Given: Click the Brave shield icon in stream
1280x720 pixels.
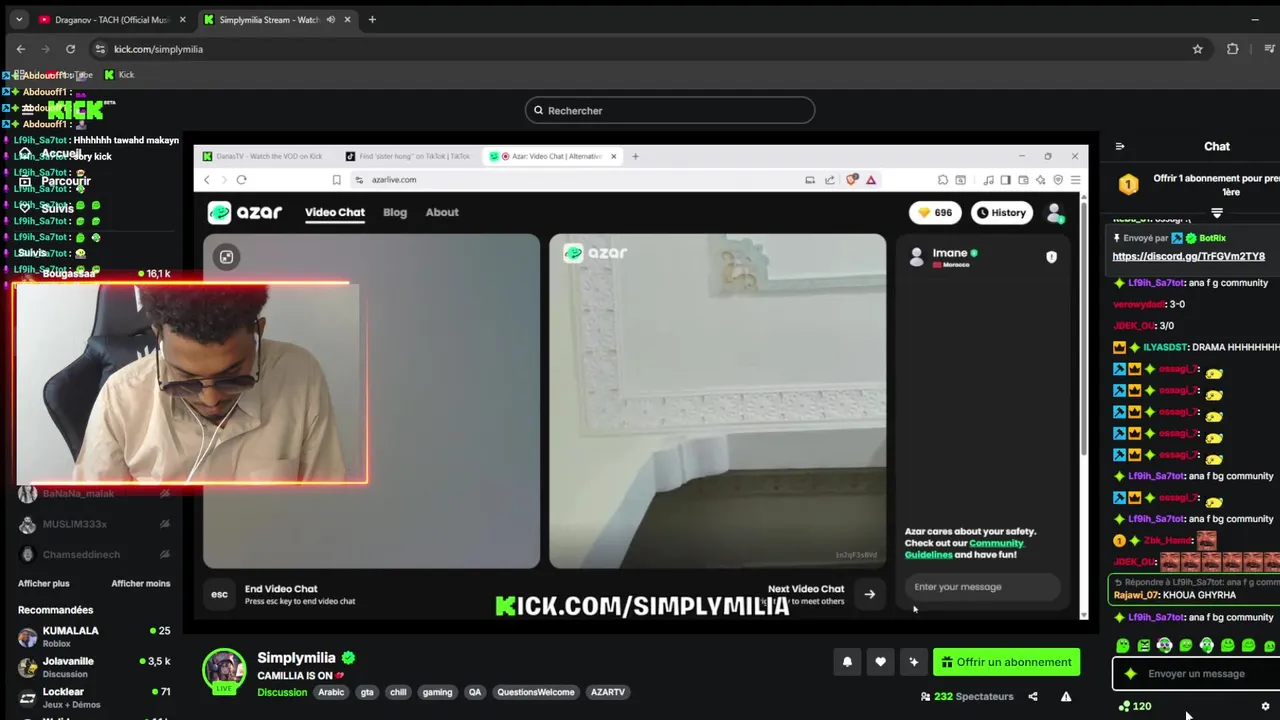Looking at the screenshot, I should [853, 180].
